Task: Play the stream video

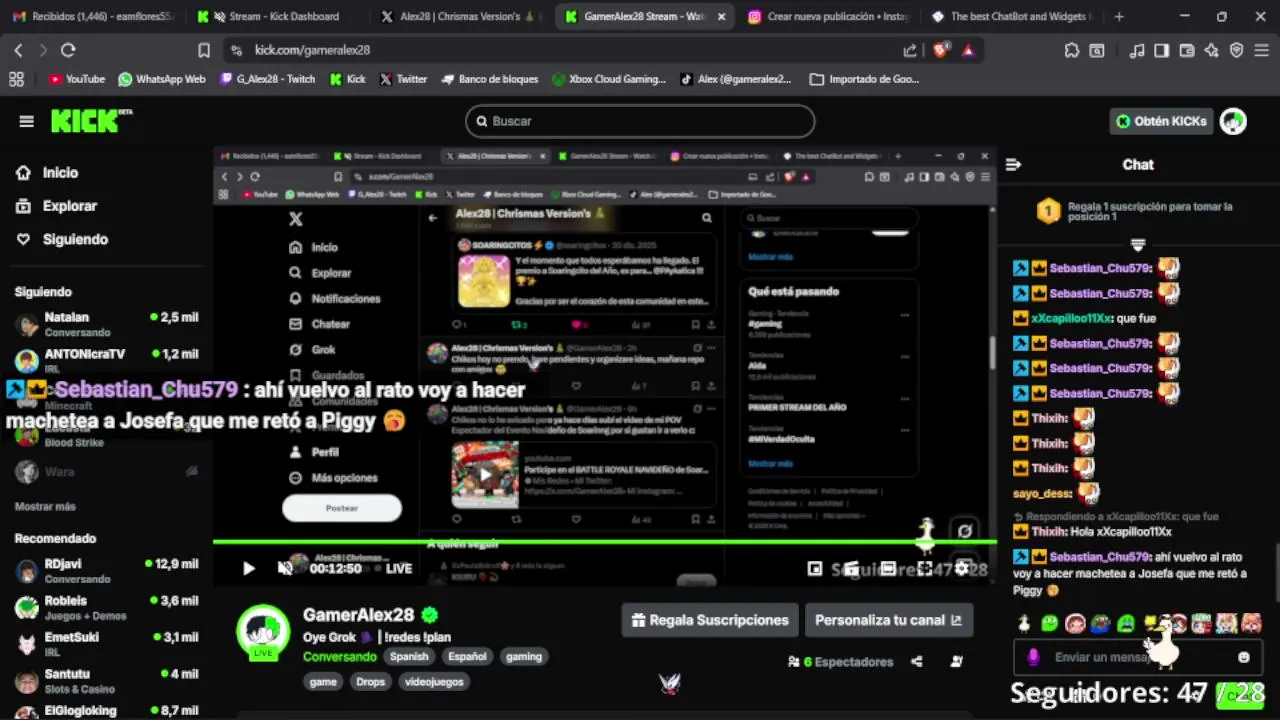Action: coord(248,568)
